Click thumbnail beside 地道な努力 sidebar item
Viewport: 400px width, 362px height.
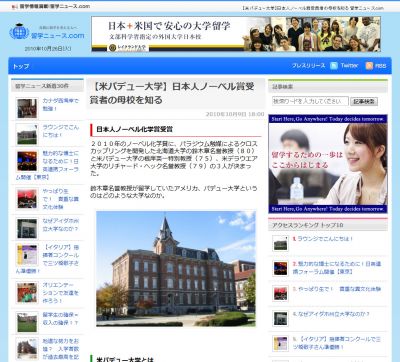click(x=27, y=349)
